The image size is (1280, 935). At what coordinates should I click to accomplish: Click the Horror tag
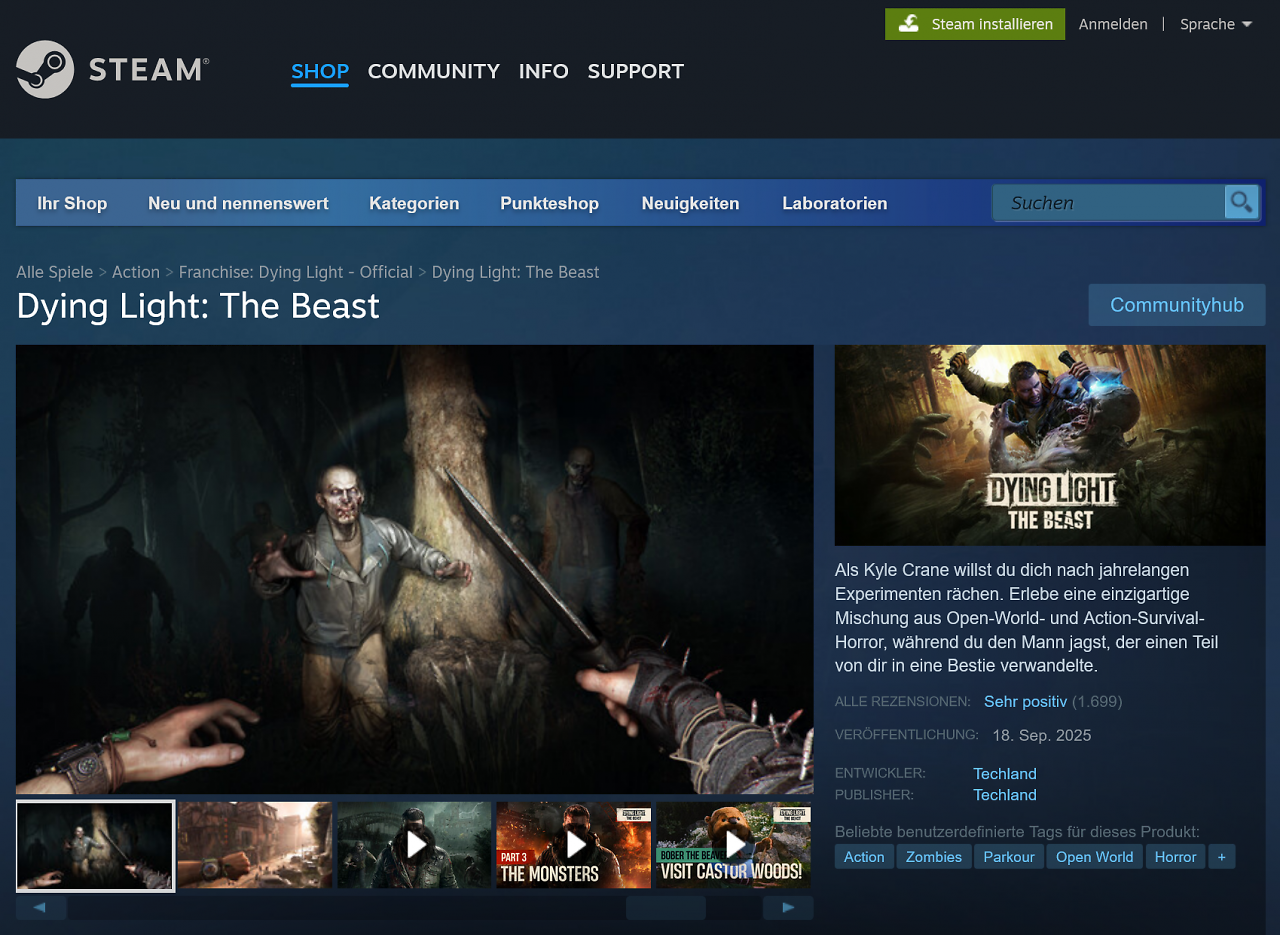coord(1176,857)
